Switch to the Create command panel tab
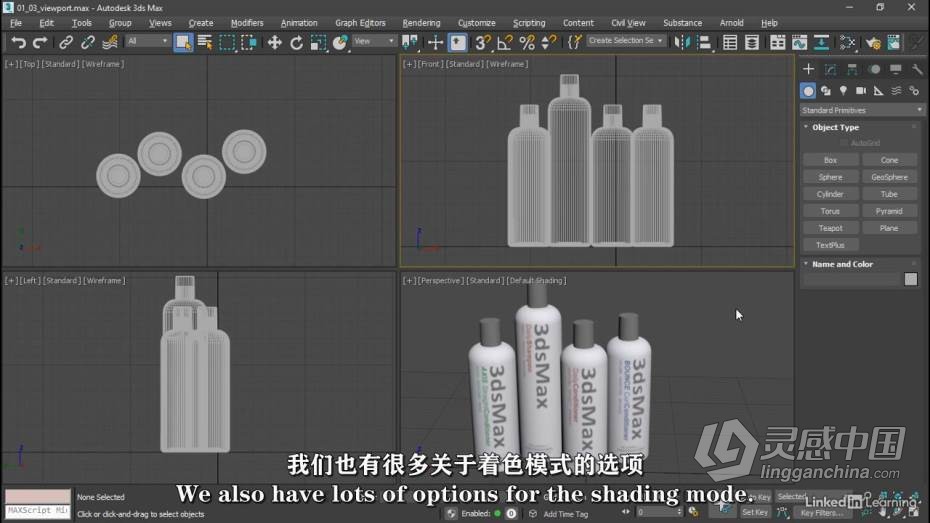Image resolution: width=930 pixels, height=523 pixels. (808, 69)
